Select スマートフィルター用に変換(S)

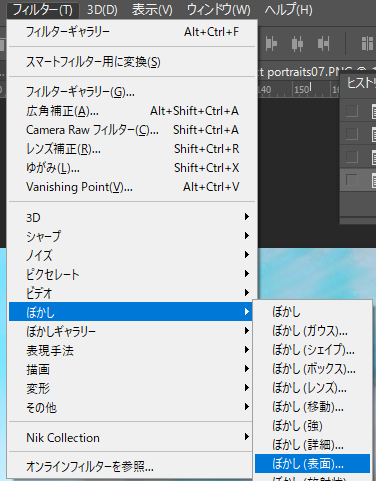[132, 62]
